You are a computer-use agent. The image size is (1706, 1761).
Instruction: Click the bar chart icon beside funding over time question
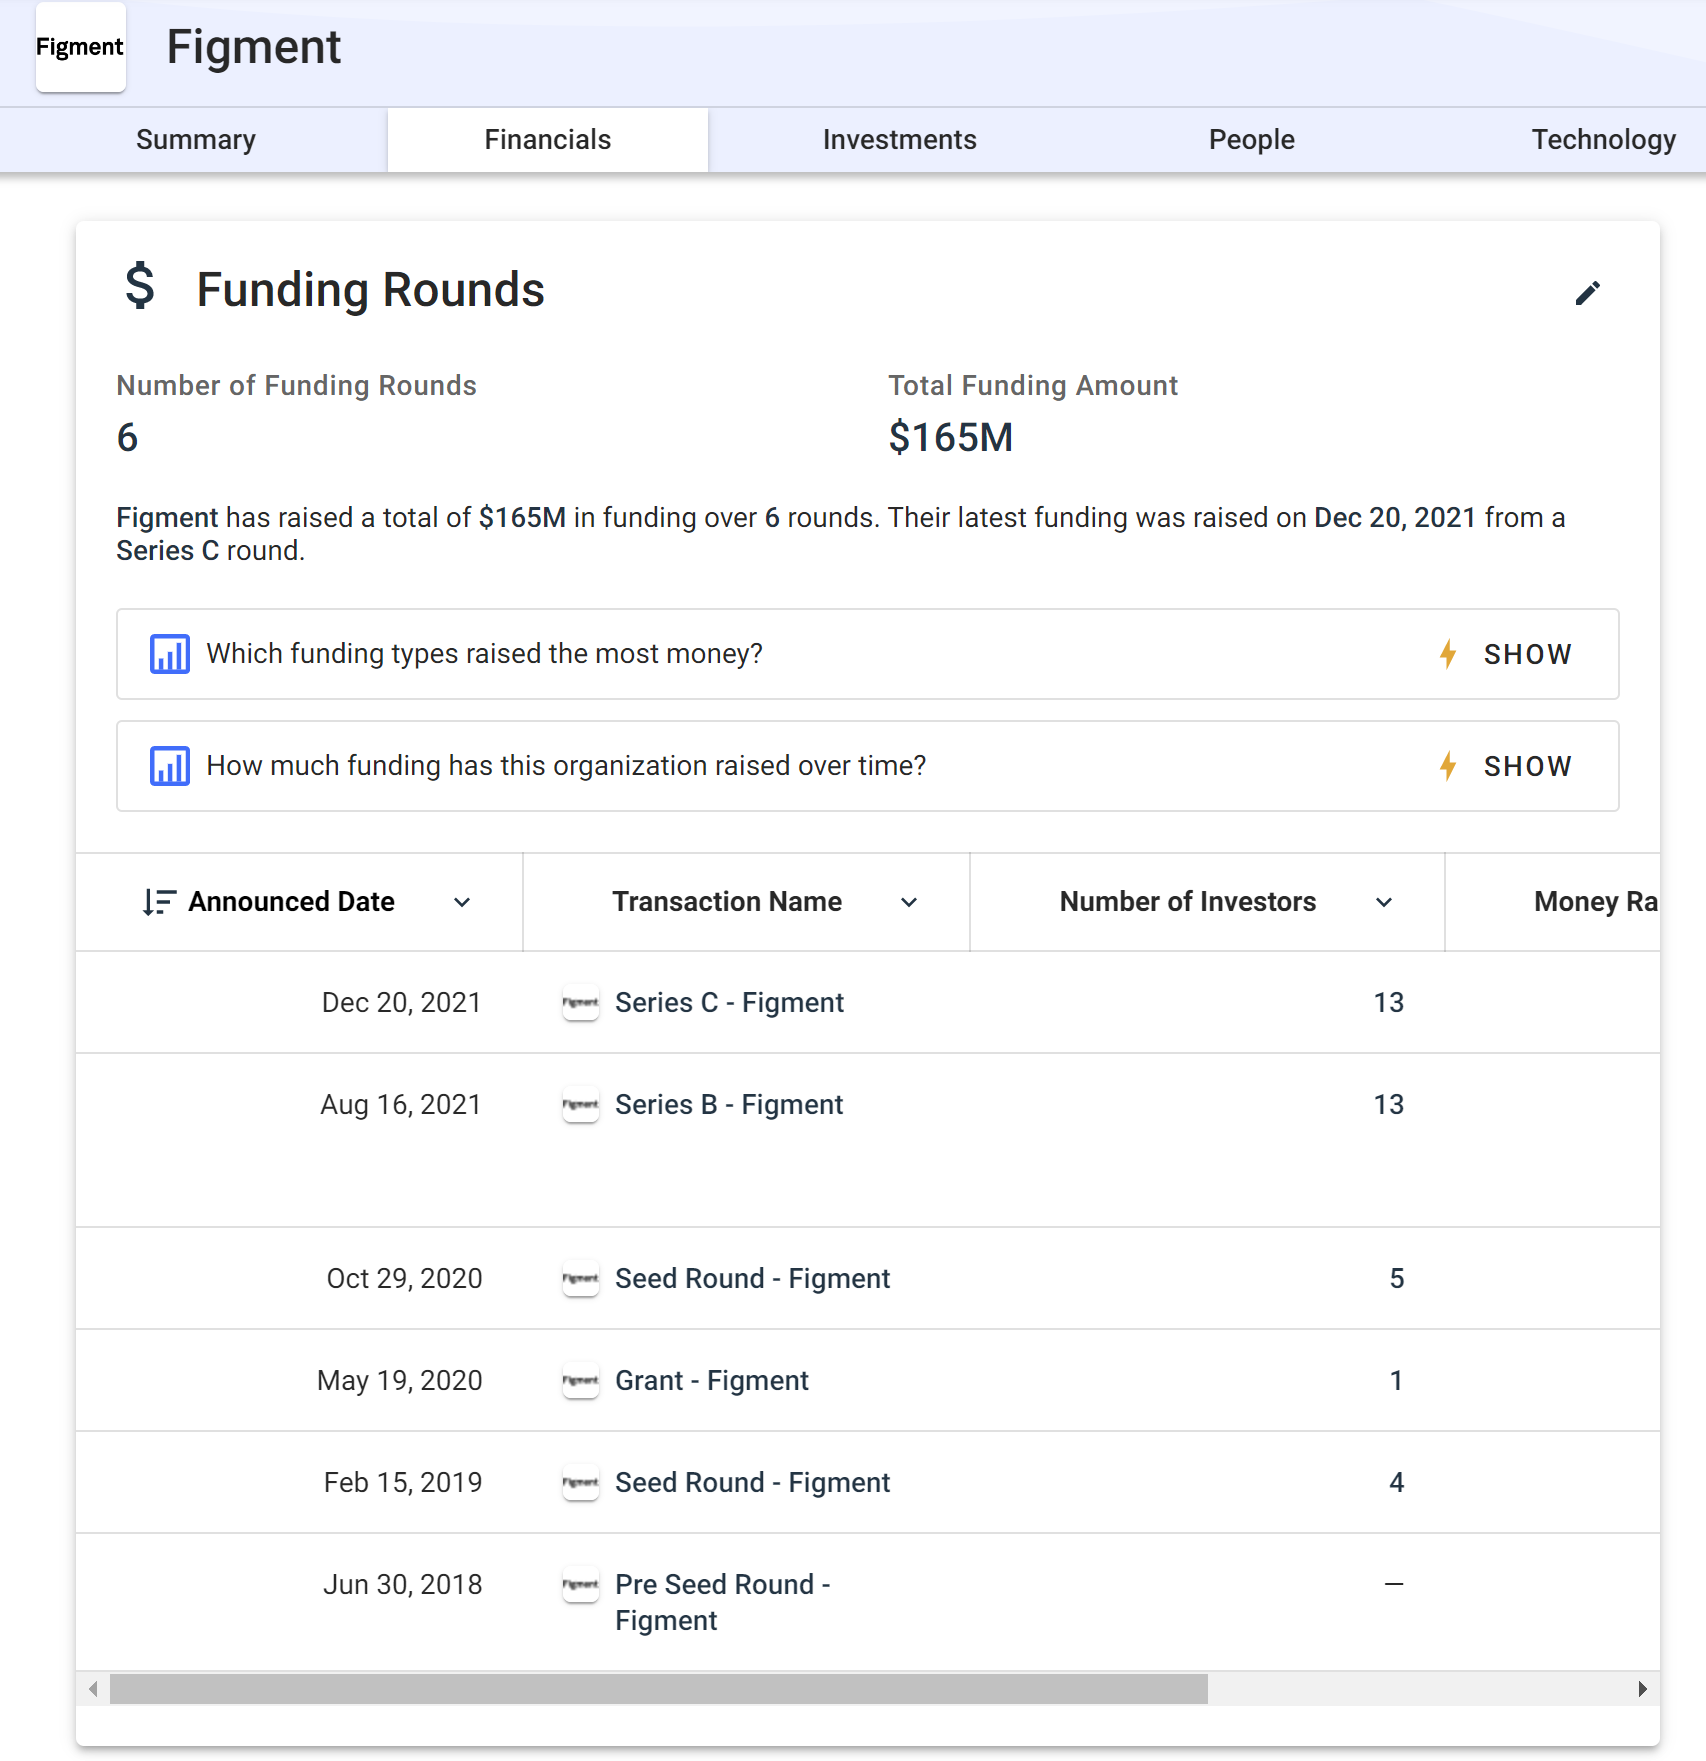169,765
